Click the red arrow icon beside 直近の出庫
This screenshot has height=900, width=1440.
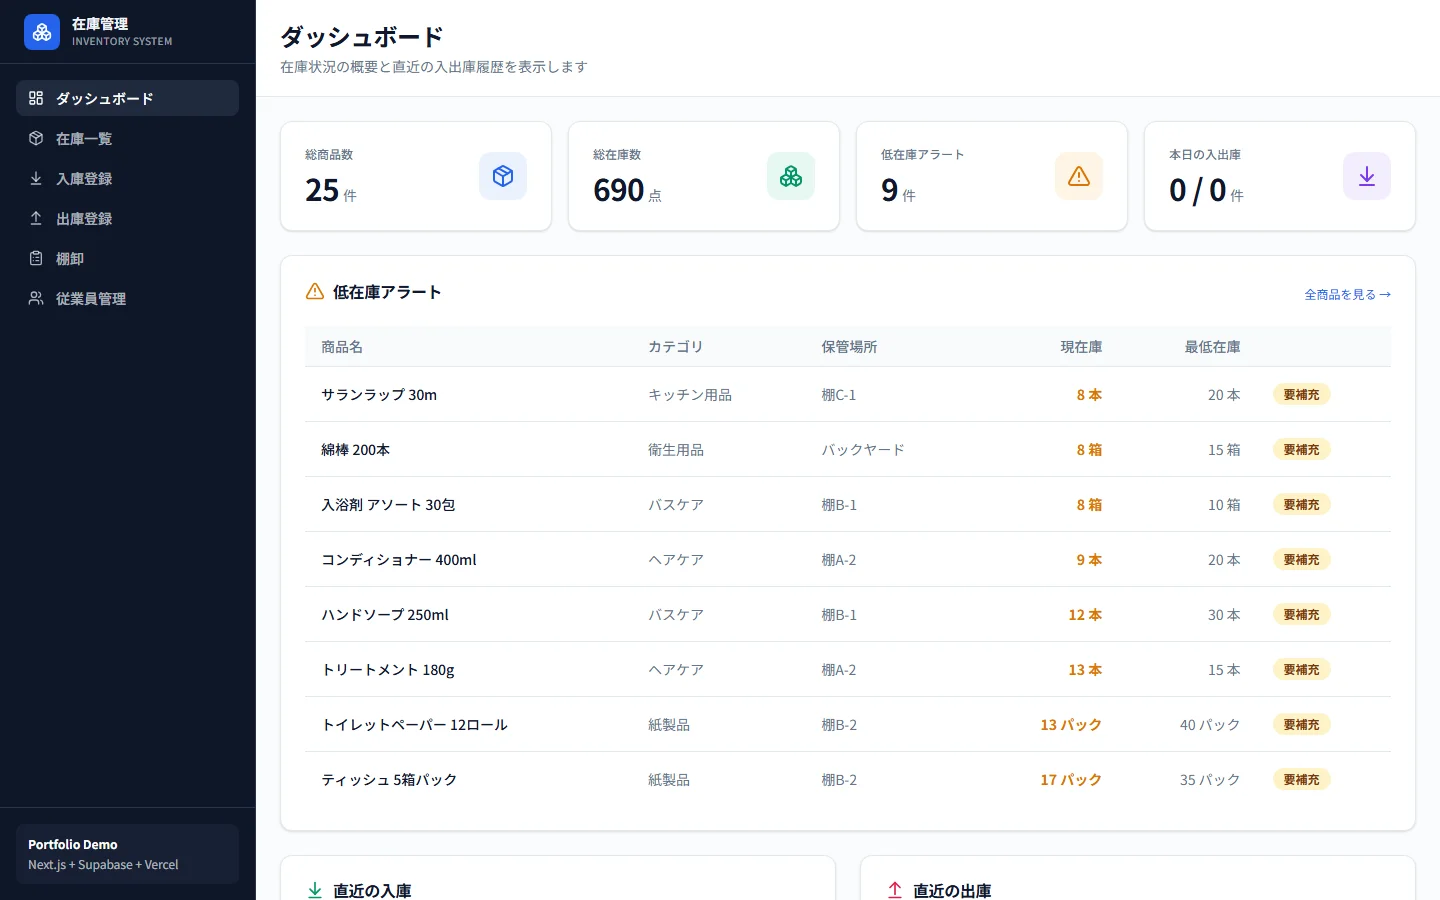coord(895,890)
